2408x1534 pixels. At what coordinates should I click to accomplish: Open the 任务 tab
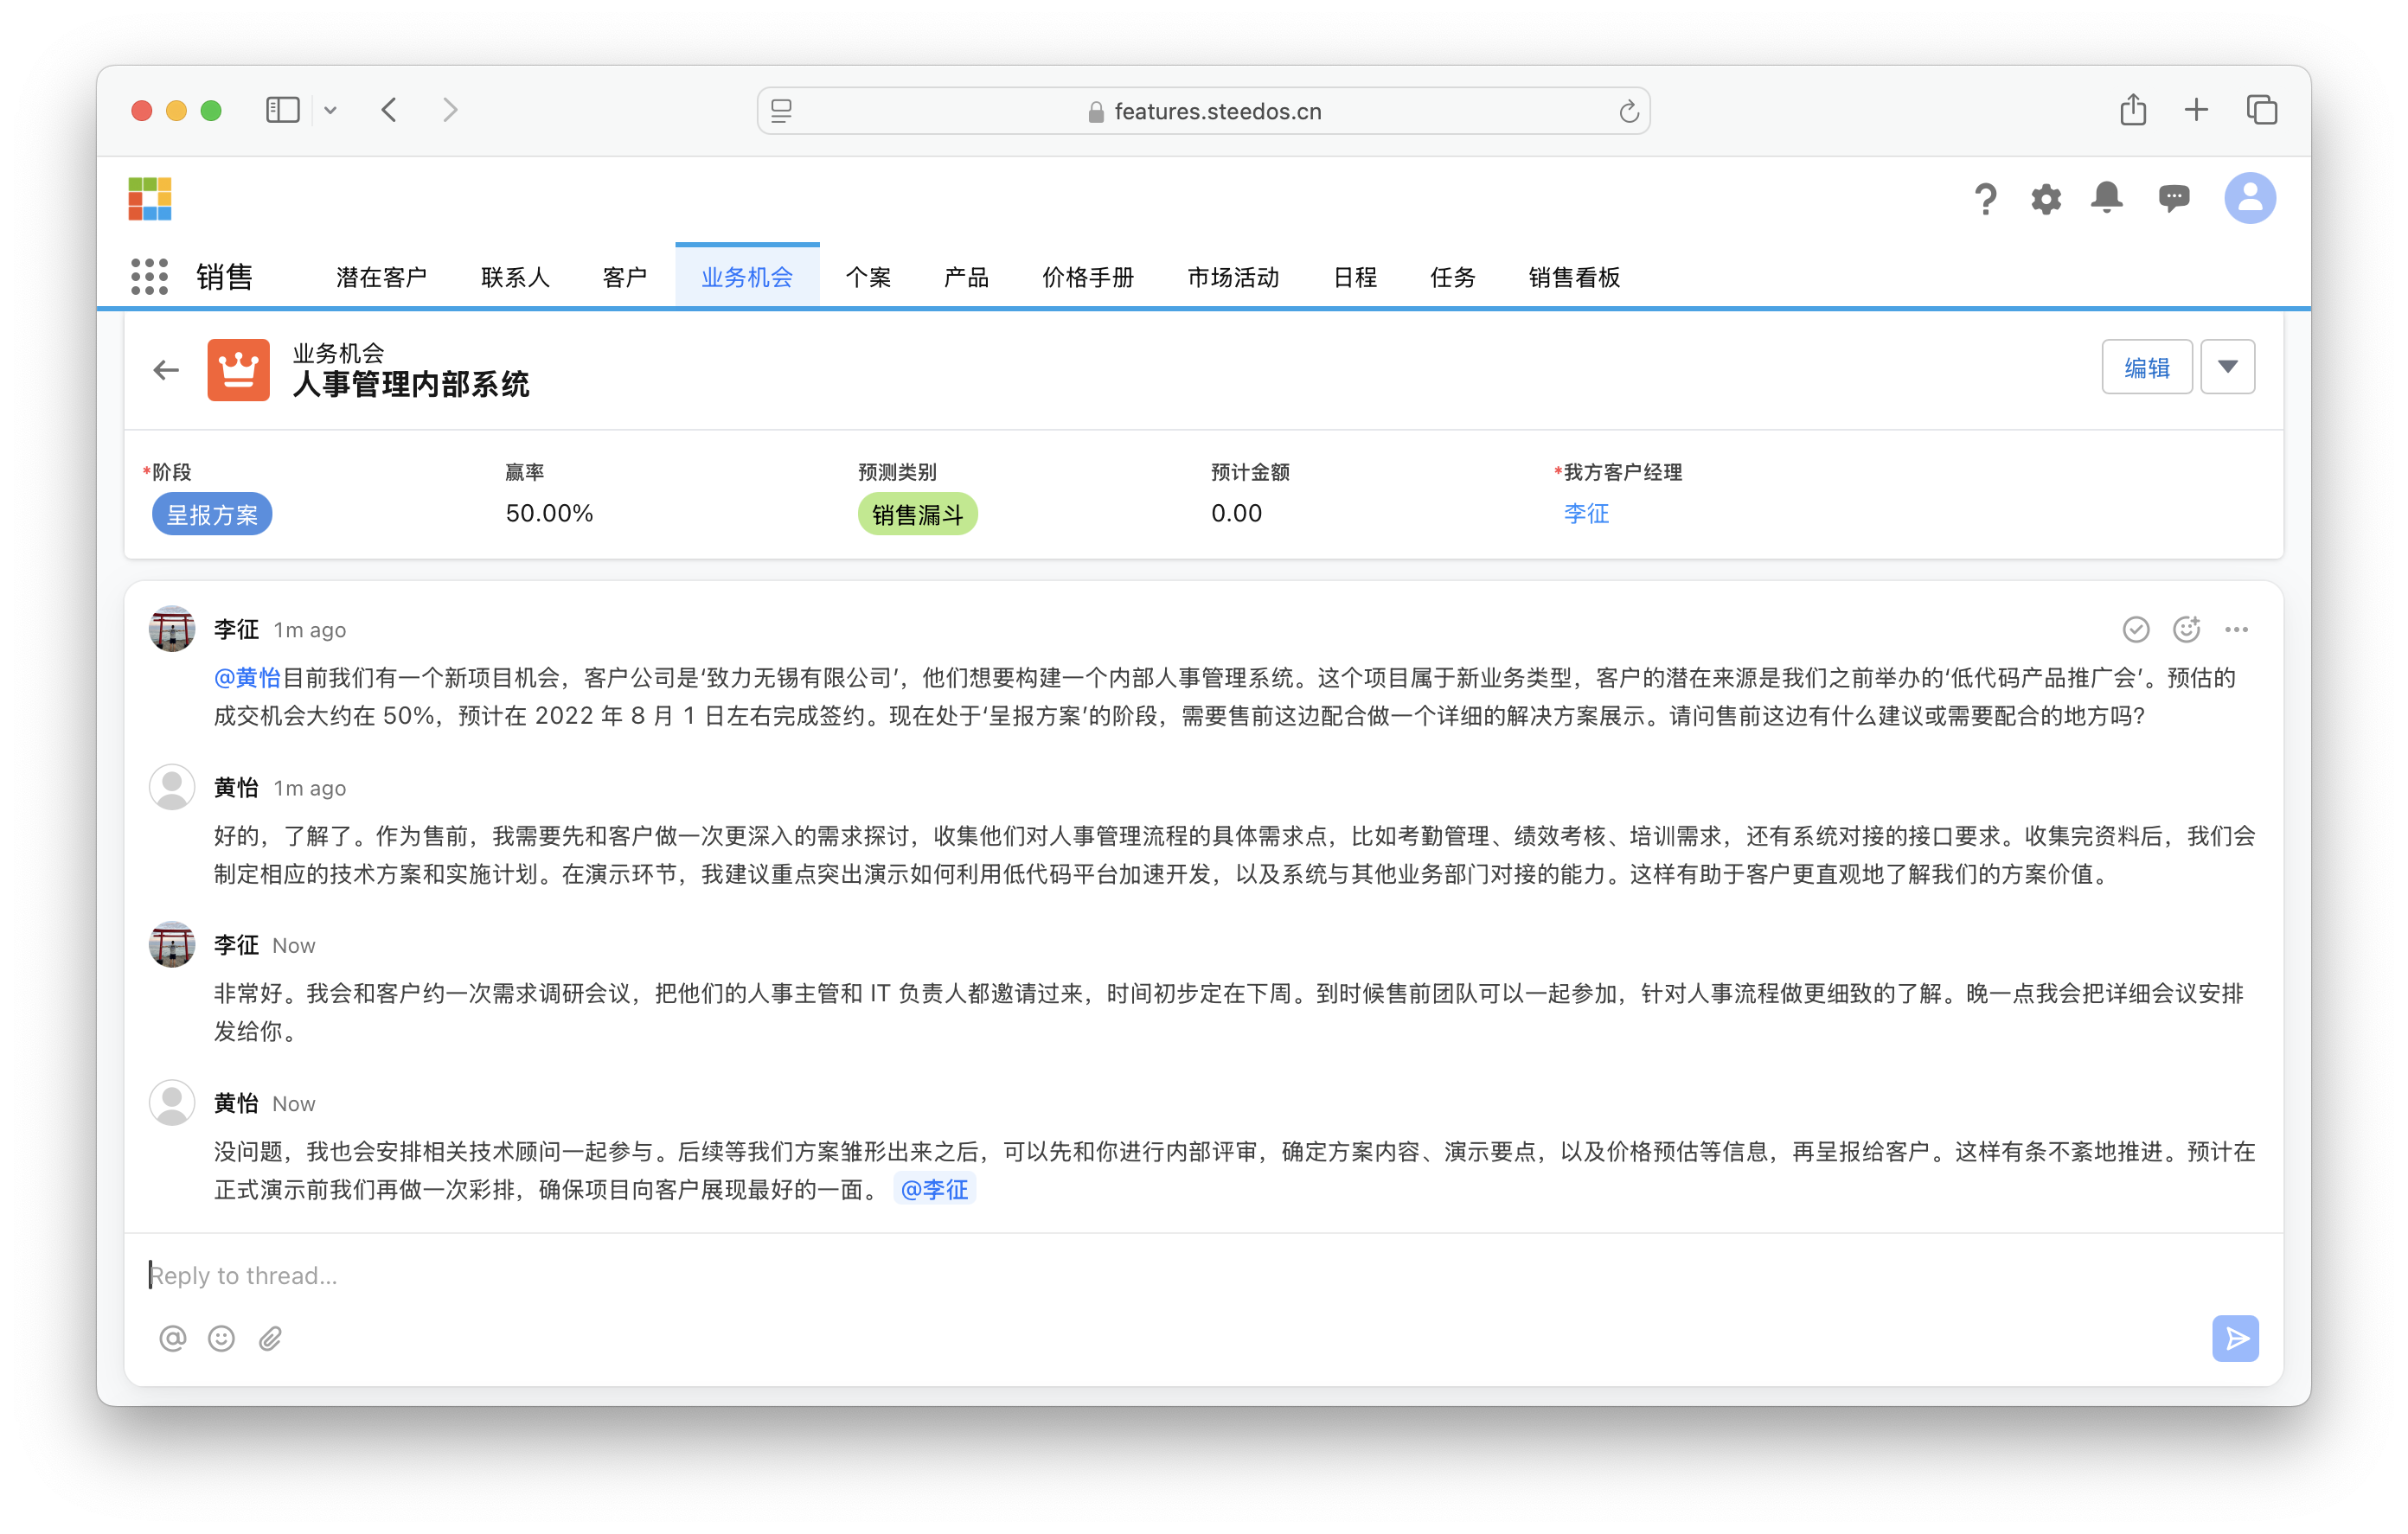click(x=1453, y=277)
